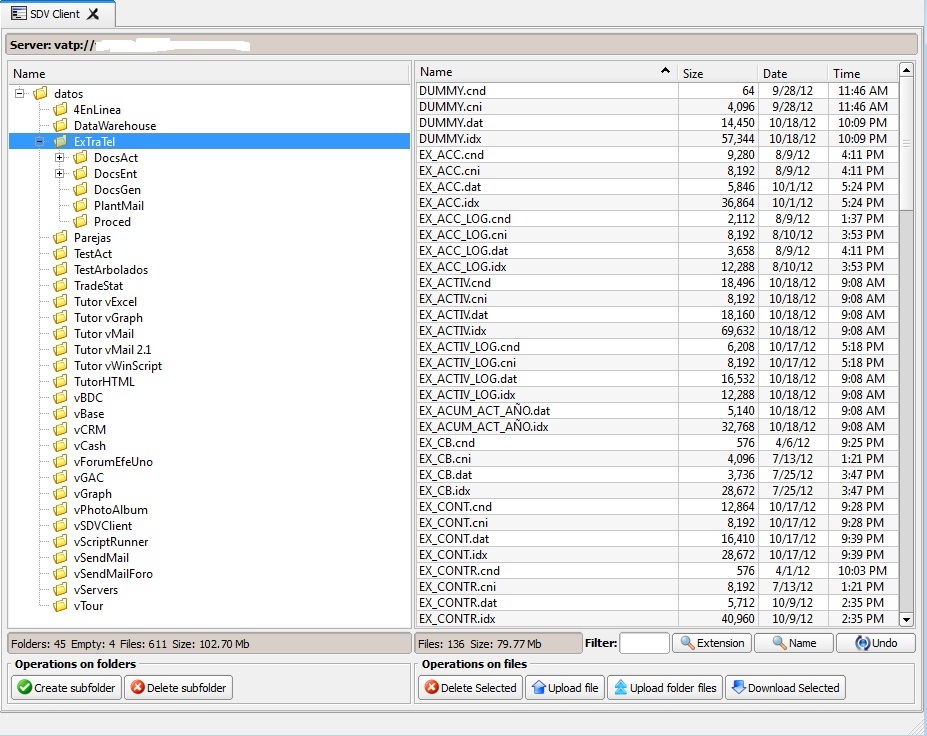
Task: Click the Delete subfolder button
Action: tap(178, 688)
